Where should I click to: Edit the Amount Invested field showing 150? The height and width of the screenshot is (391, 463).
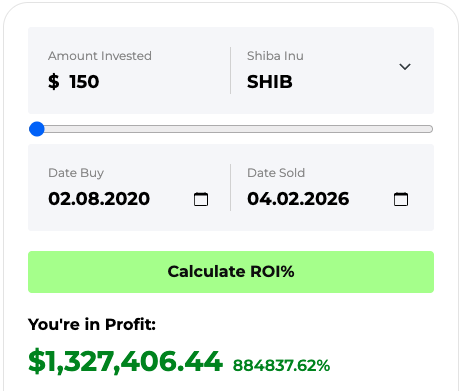84,82
